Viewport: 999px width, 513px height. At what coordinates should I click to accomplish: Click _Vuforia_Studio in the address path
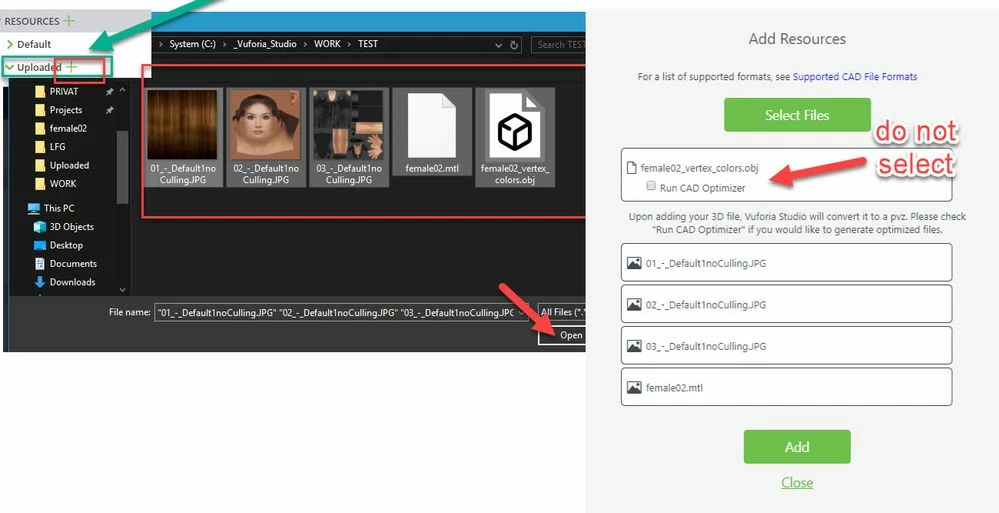click(264, 44)
